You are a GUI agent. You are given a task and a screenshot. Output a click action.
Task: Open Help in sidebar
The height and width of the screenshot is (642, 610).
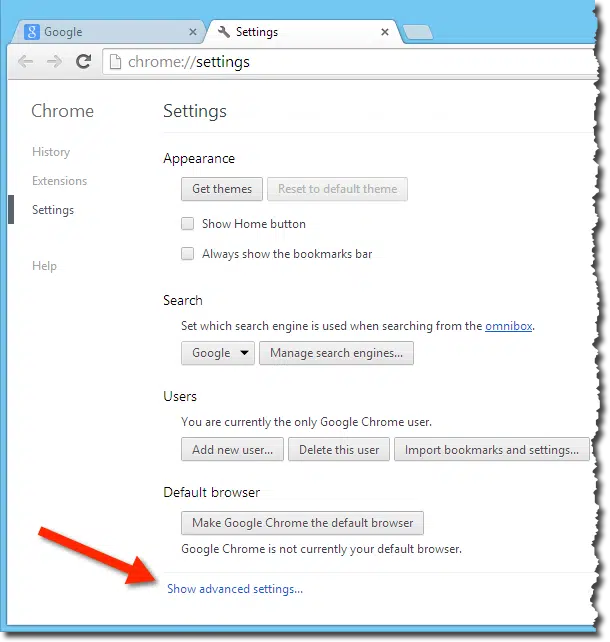[45, 266]
